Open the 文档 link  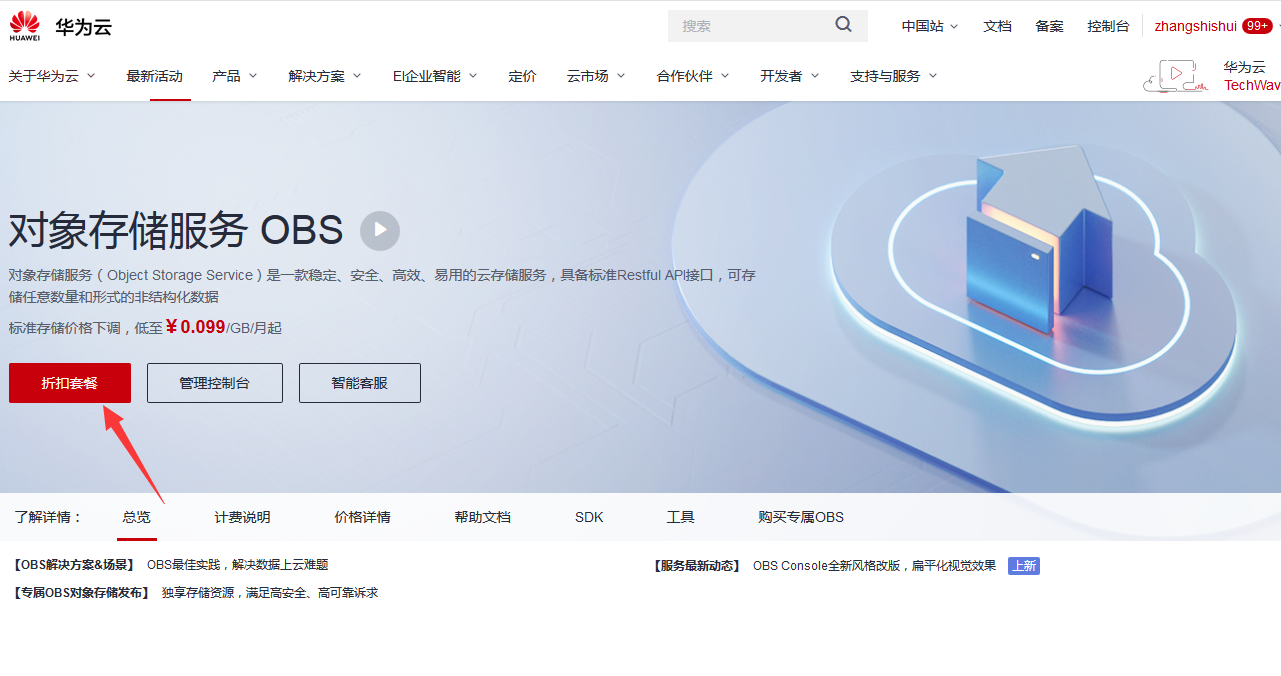pyautogui.click(x=998, y=26)
